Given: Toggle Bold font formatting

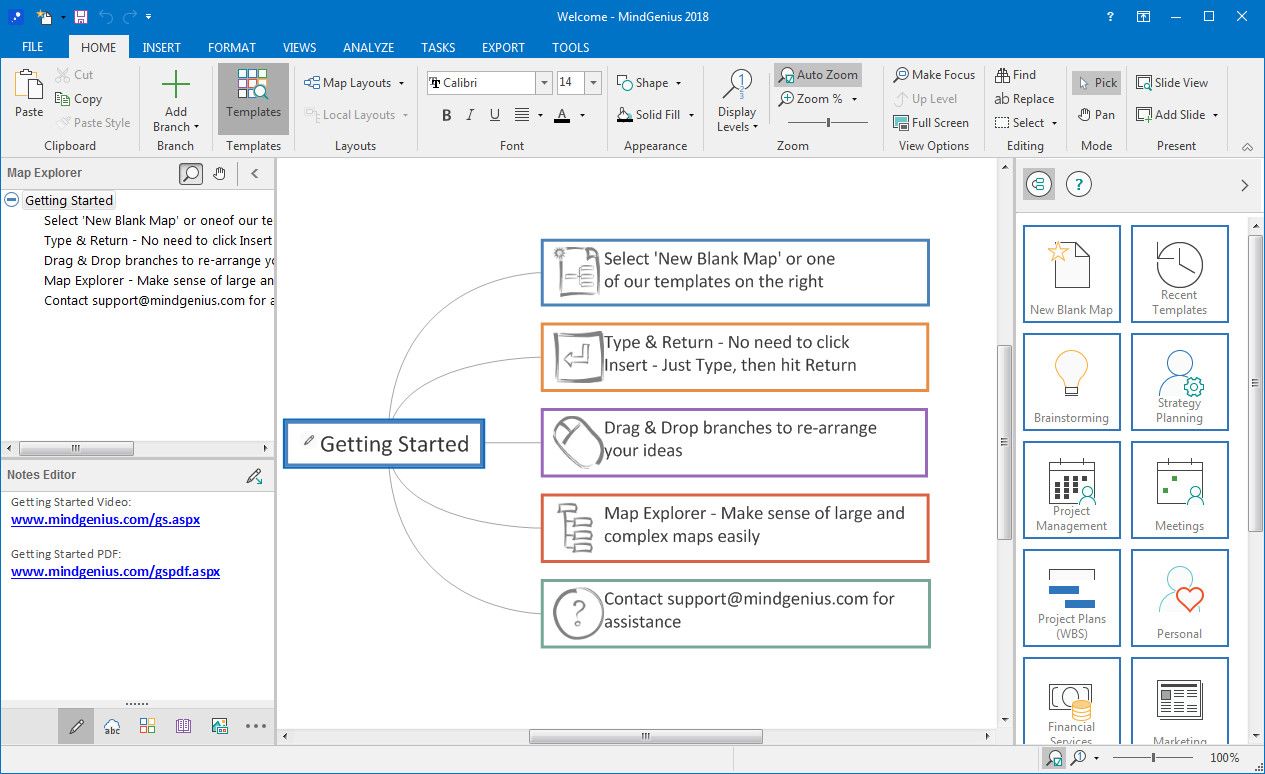Looking at the screenshot, I should [x=447, y=116].
